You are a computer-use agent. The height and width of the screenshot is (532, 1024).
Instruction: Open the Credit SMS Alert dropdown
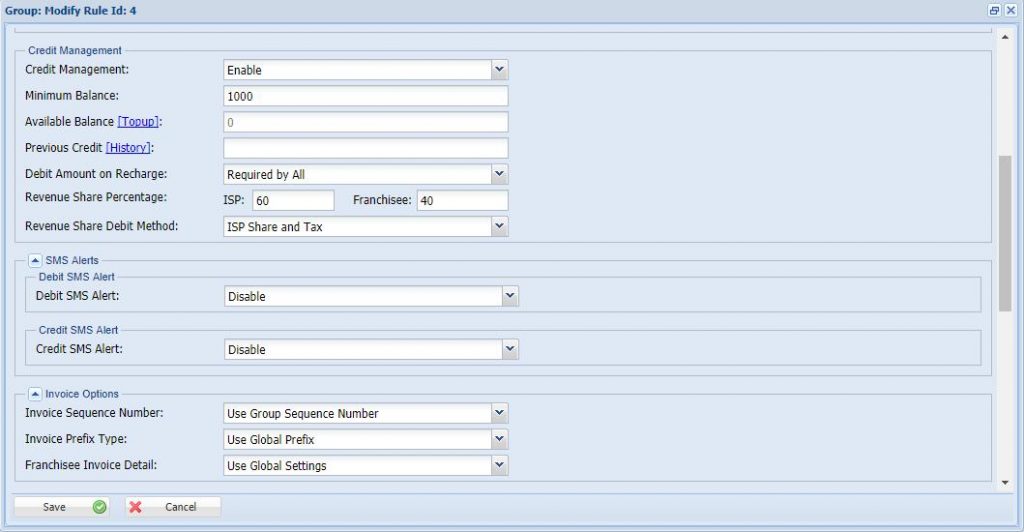tap(510, 349)
